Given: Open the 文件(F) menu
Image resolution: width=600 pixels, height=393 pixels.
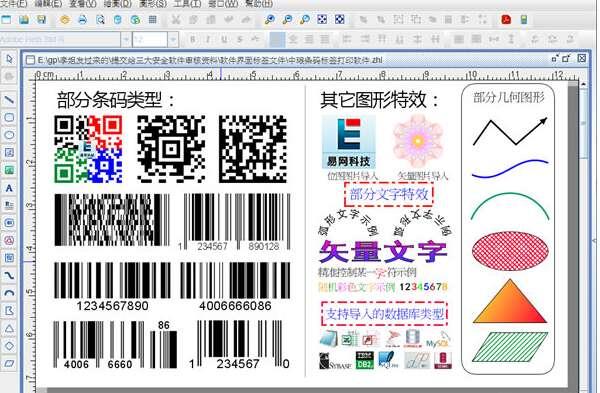Looking at the screenshot, I should (14, 3).
